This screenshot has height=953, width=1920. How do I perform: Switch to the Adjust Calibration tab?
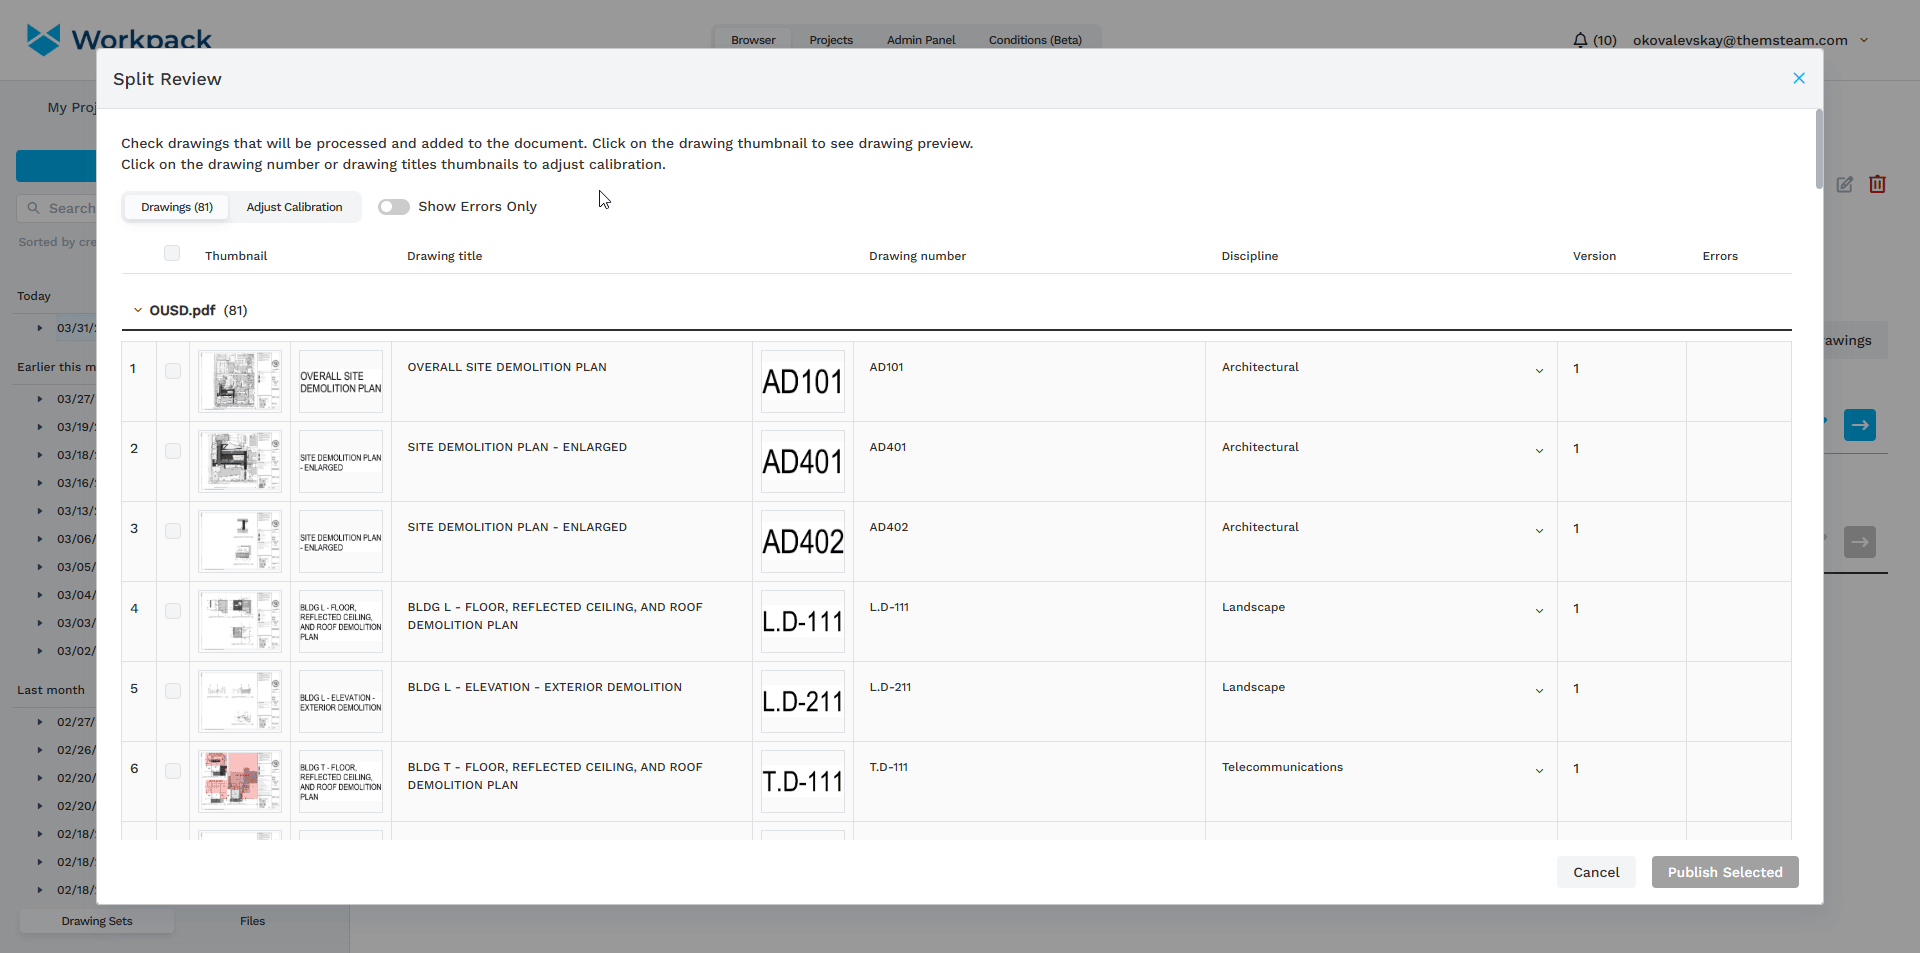point(294,207)
